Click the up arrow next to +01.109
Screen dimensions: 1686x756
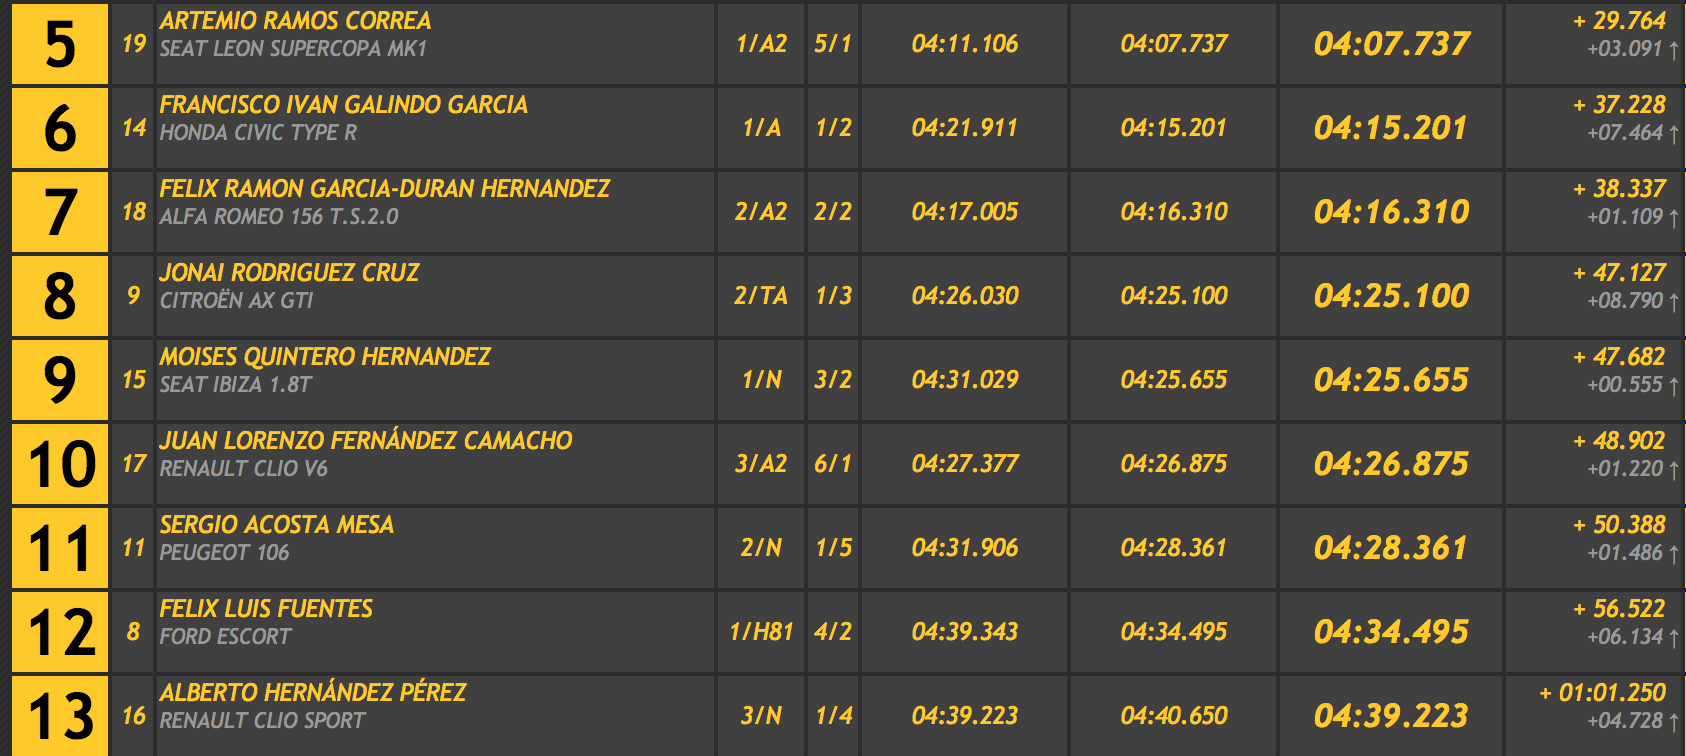click(x=1674, y=218)
